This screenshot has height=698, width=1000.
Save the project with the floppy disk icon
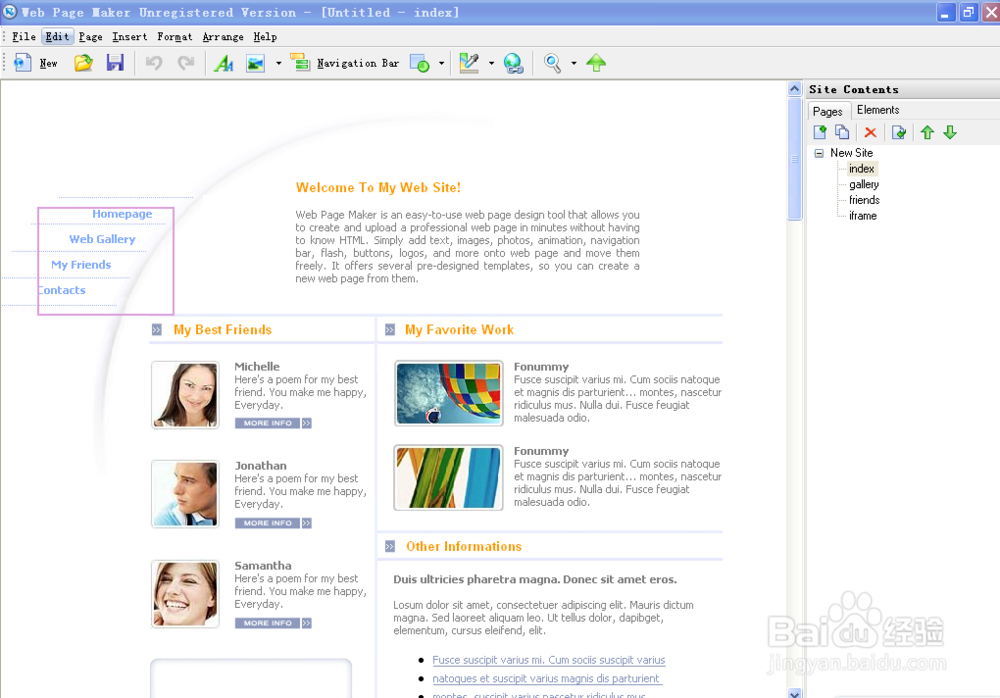point(115,63)
